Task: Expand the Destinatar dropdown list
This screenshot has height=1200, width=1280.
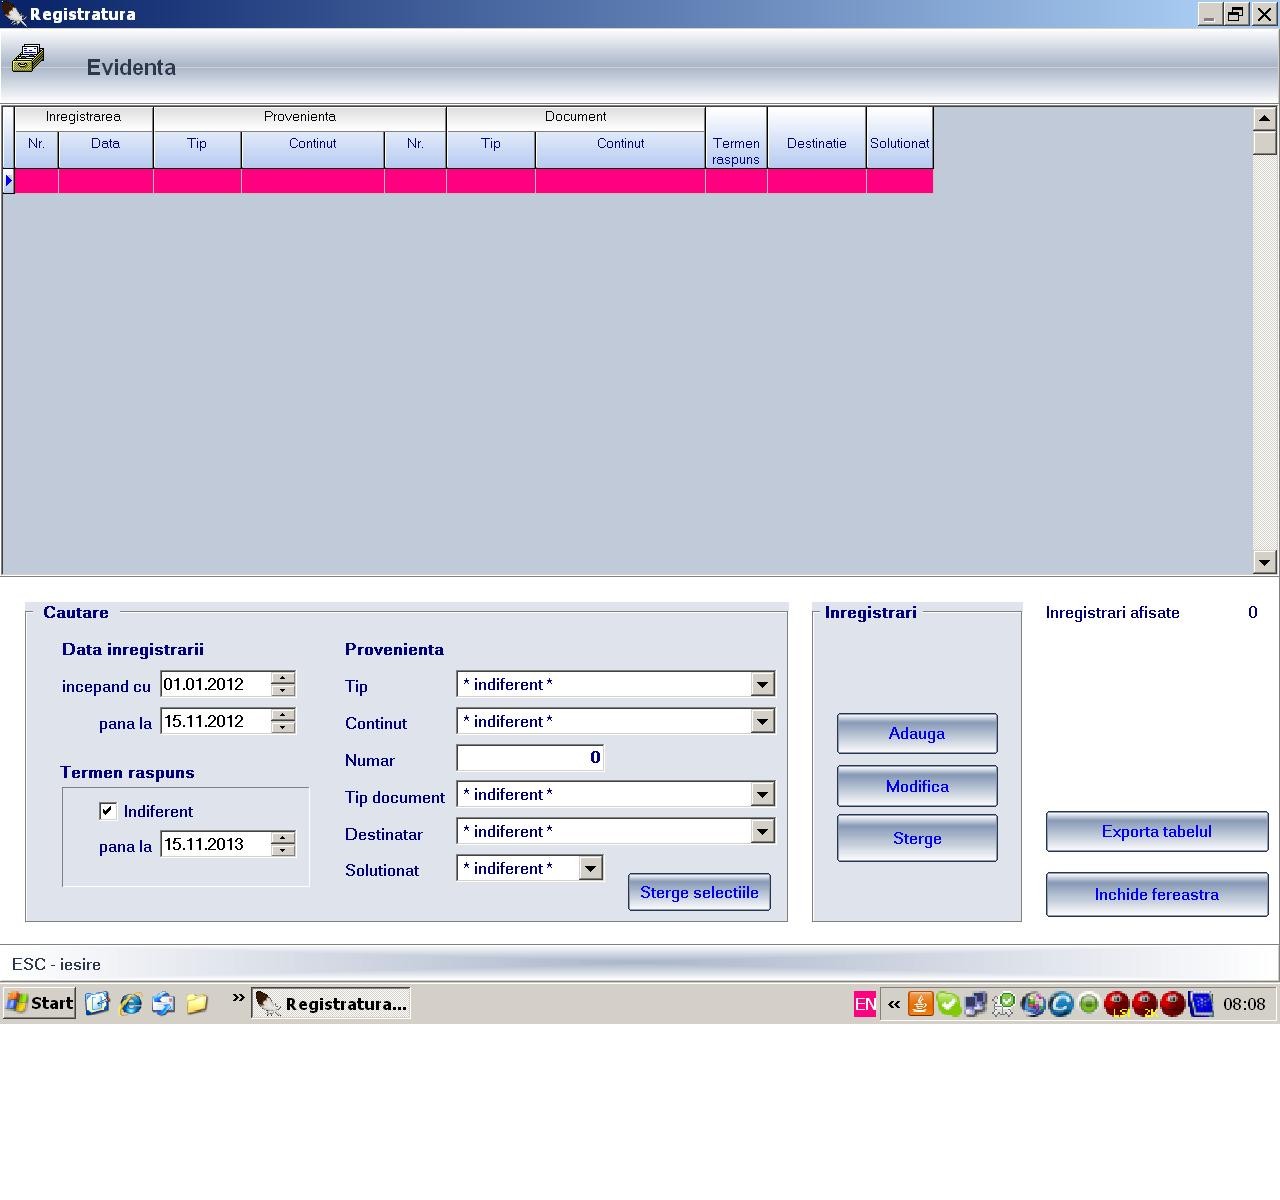Action: click(762, 832)
